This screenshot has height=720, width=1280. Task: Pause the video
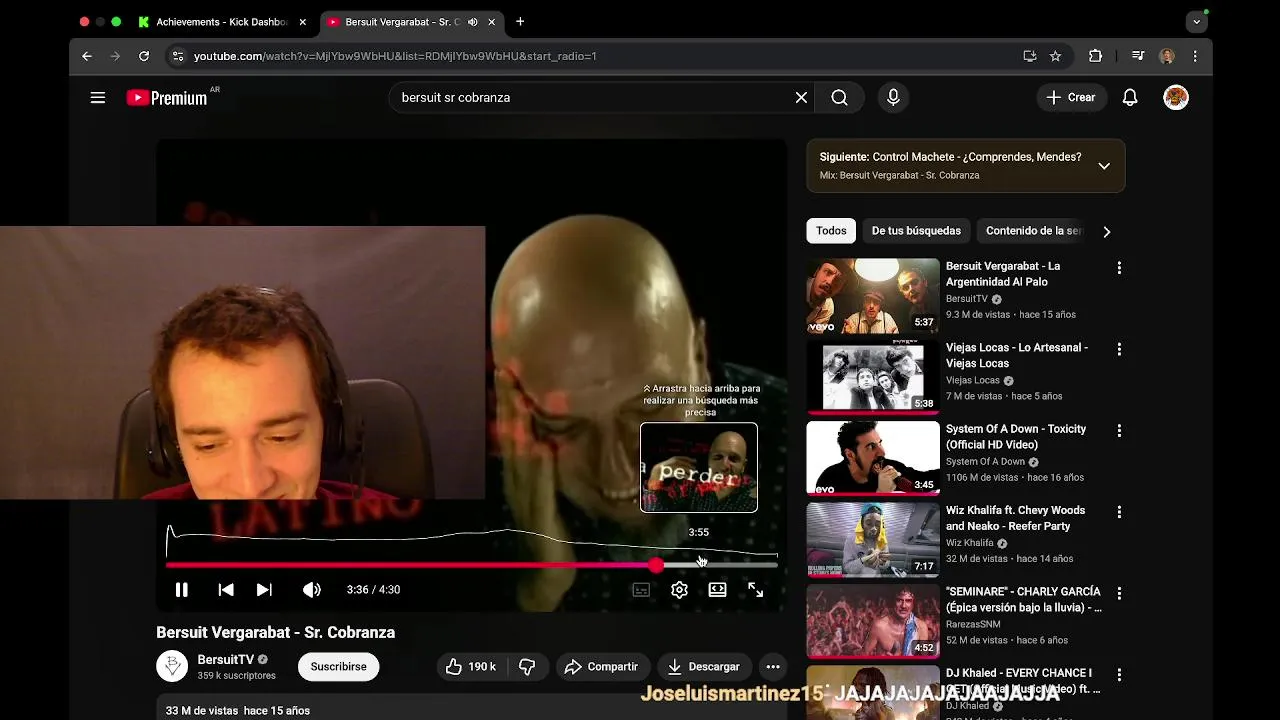182,590
